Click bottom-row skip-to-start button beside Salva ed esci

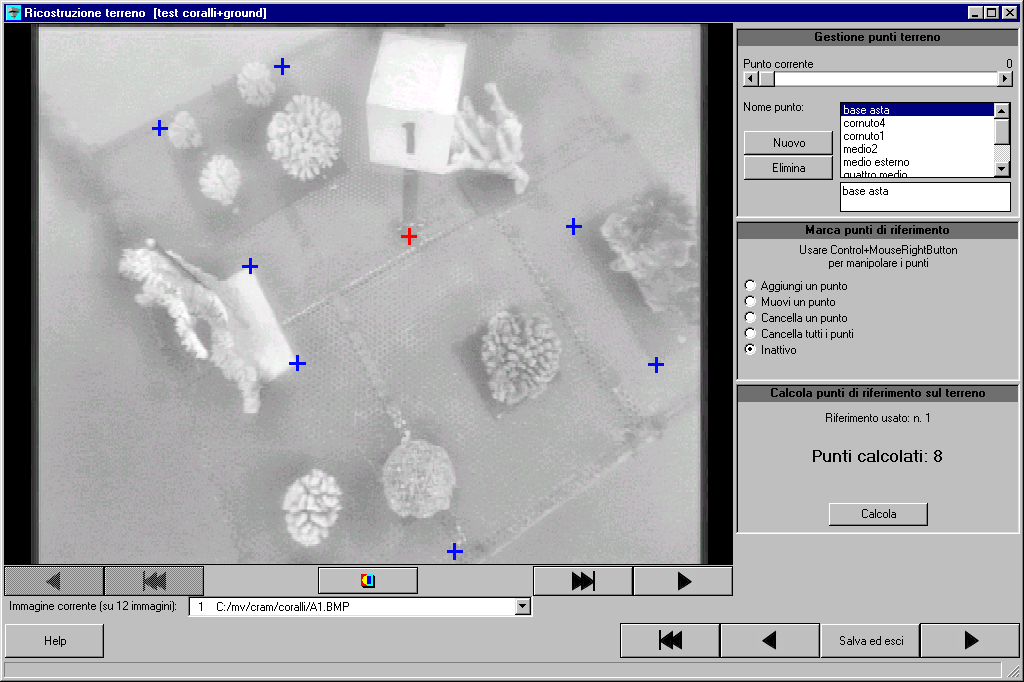[x=670, y=641]
